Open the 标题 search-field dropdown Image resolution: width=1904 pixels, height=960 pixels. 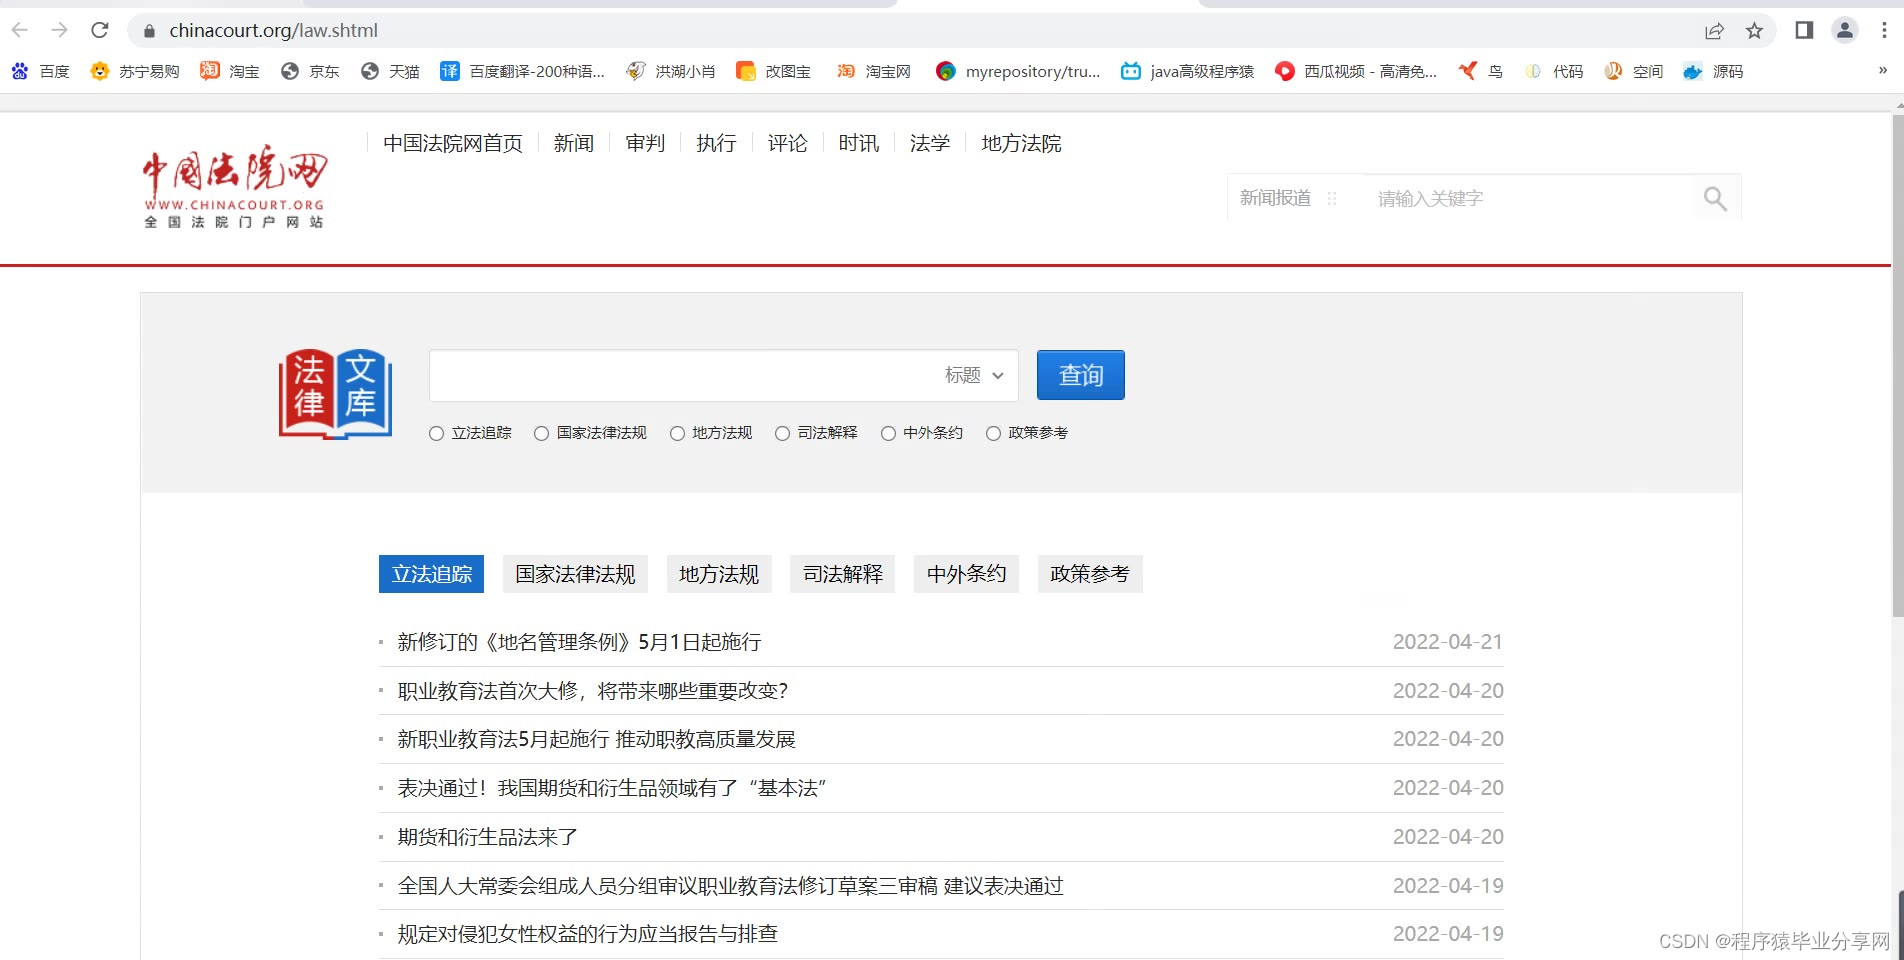974,375
